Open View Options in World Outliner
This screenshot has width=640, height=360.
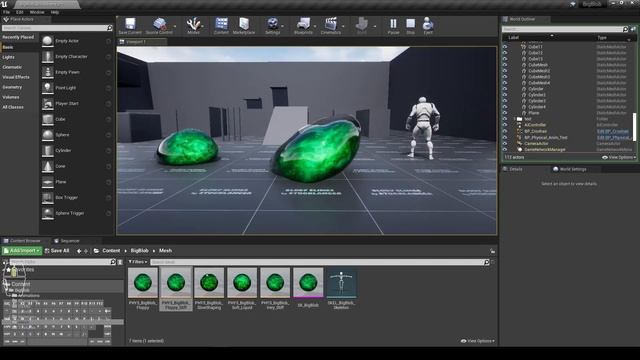(x=619, y=157)
